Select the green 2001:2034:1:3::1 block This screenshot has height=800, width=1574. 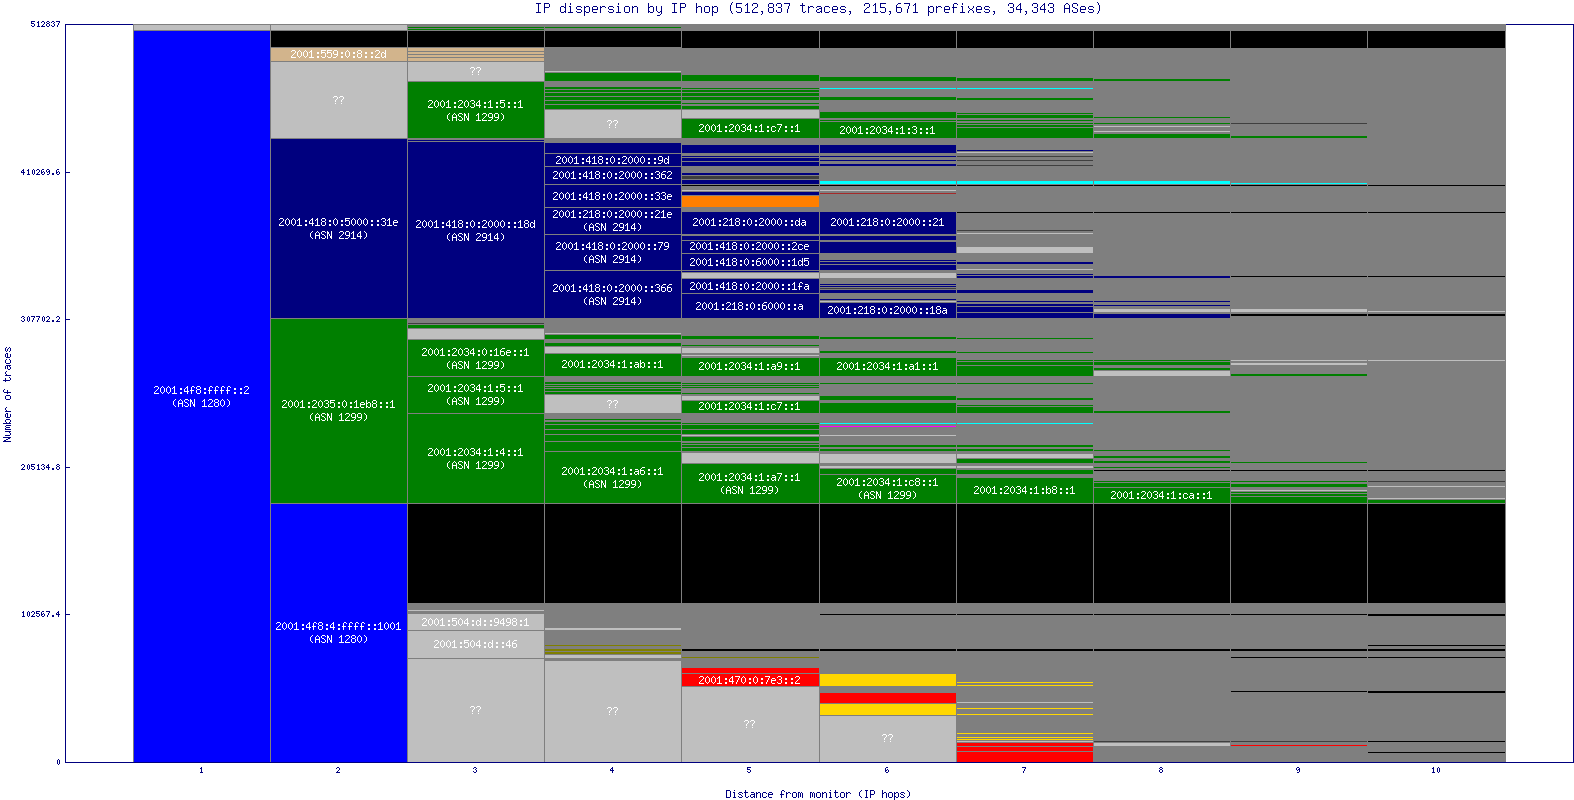point(887,130)
